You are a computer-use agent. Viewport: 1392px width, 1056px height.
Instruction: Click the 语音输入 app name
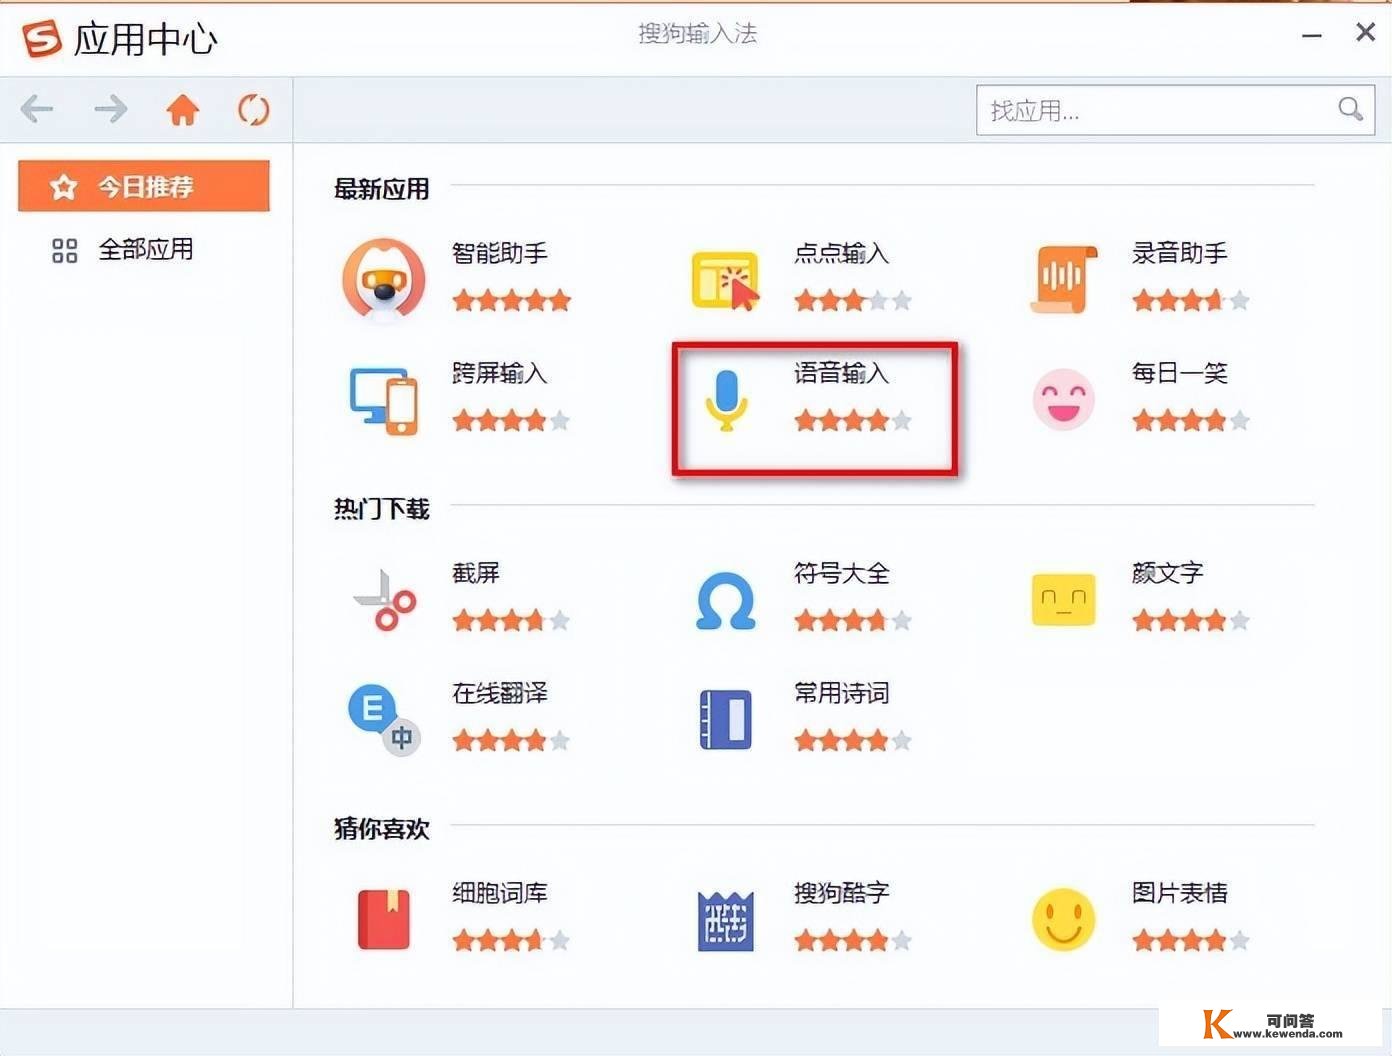point(842,373)
